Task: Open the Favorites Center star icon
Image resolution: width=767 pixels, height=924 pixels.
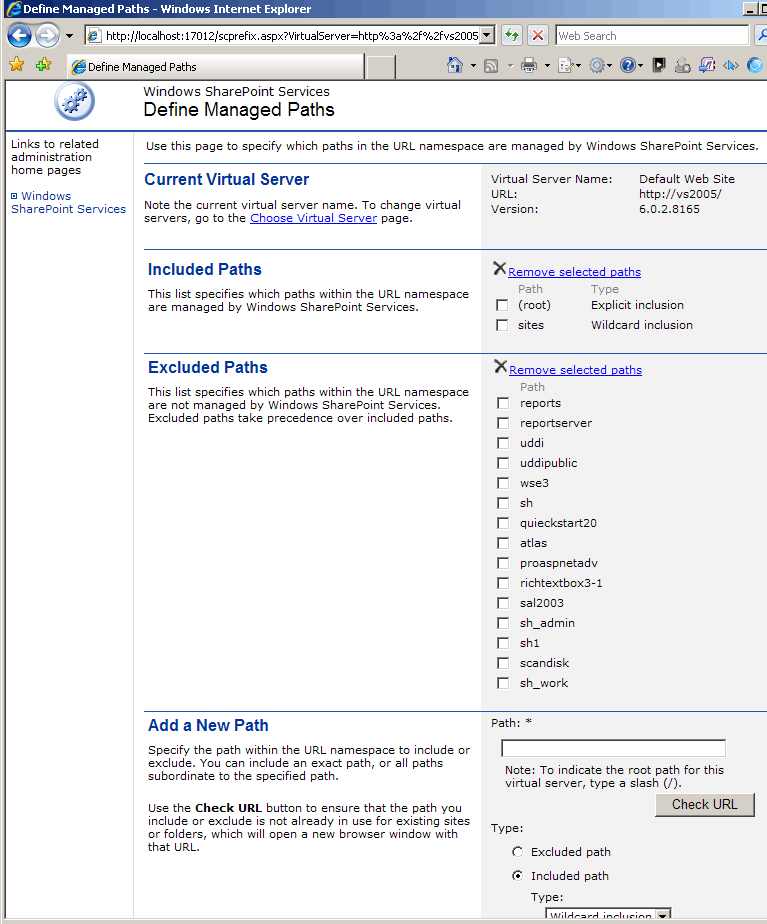Action: (x=16, y=64)
